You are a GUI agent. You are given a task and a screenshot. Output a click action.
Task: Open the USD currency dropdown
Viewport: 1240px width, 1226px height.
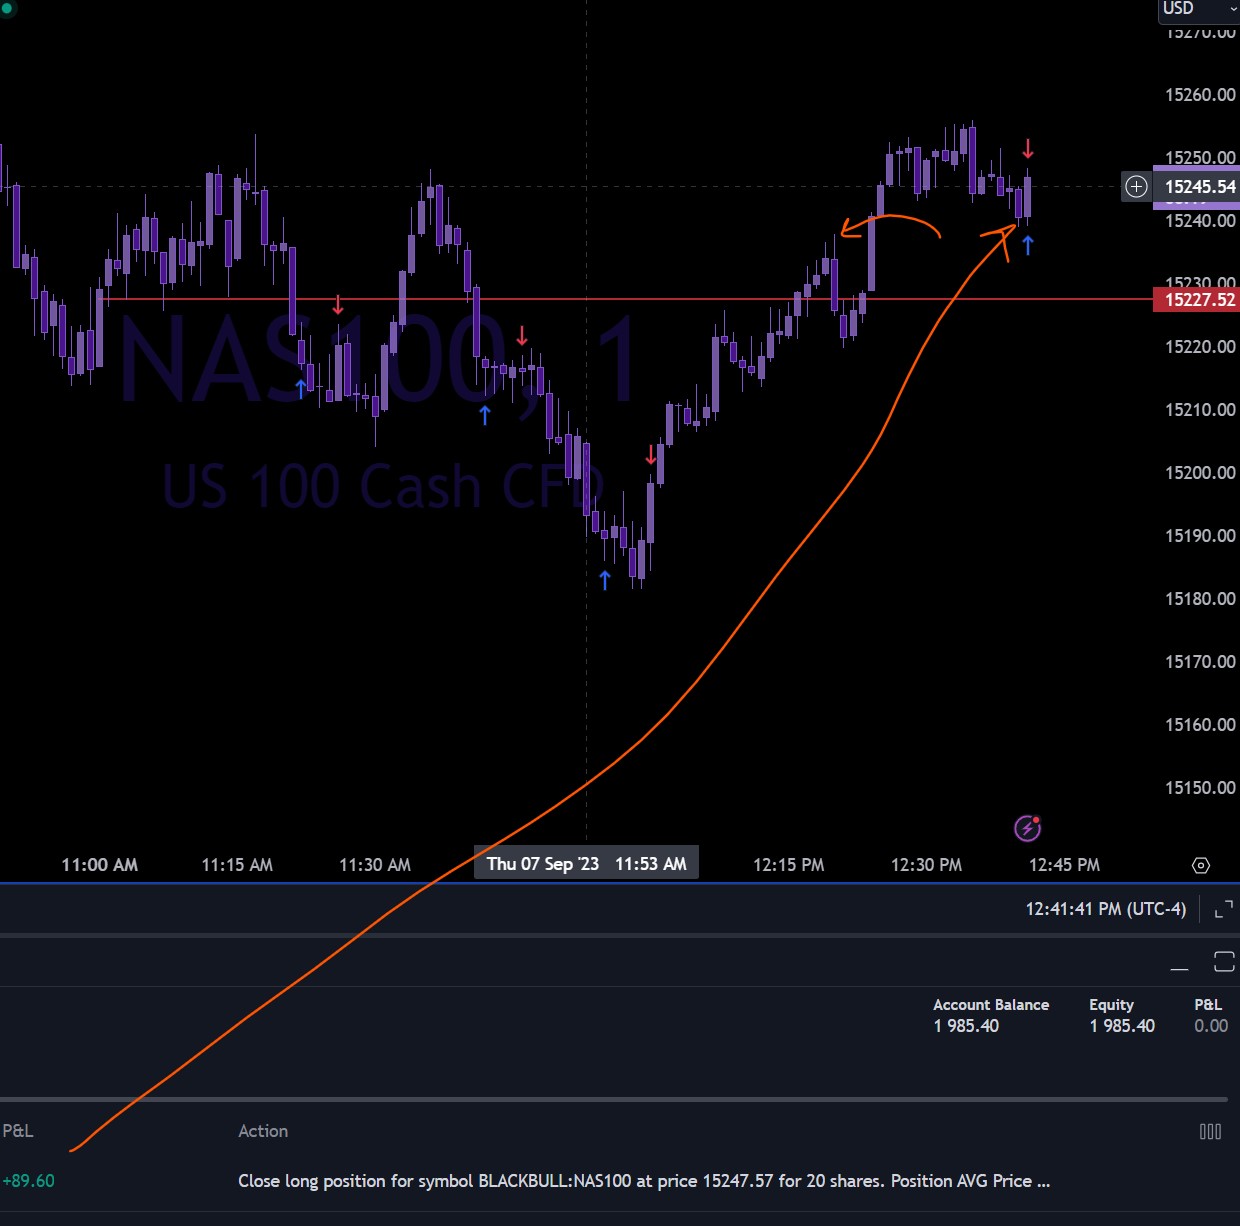[1198, 9]
